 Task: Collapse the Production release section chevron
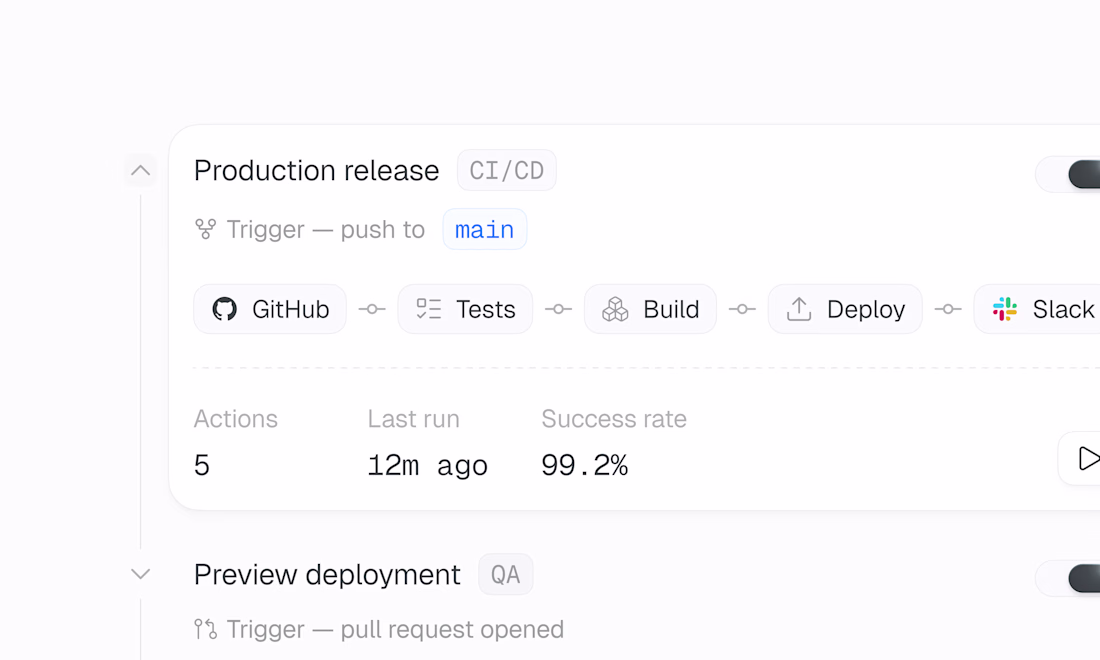pos(140,170)
